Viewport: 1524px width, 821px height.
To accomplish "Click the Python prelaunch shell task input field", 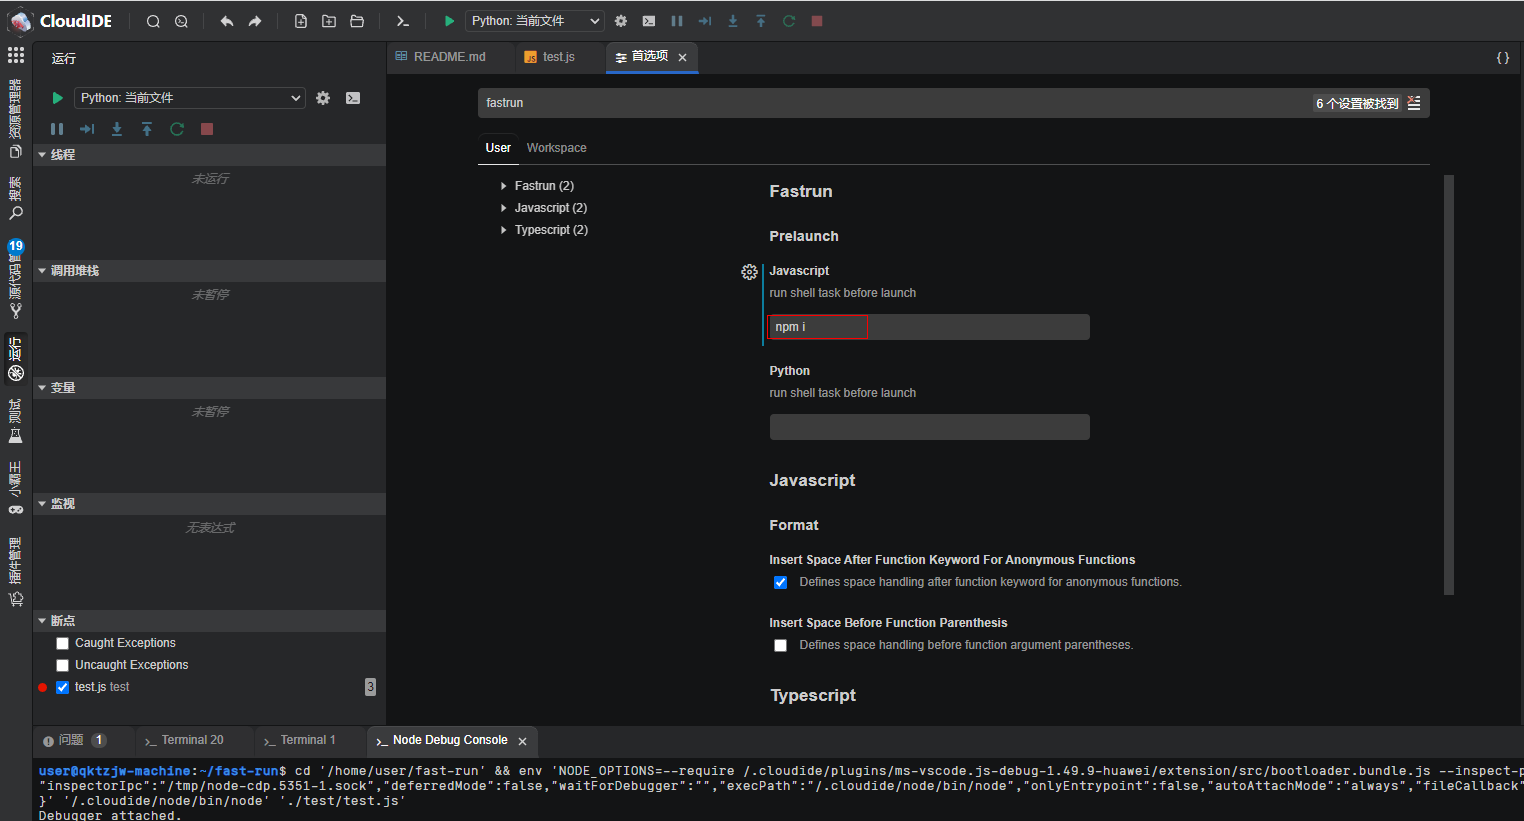I will (x=929, y=427).
